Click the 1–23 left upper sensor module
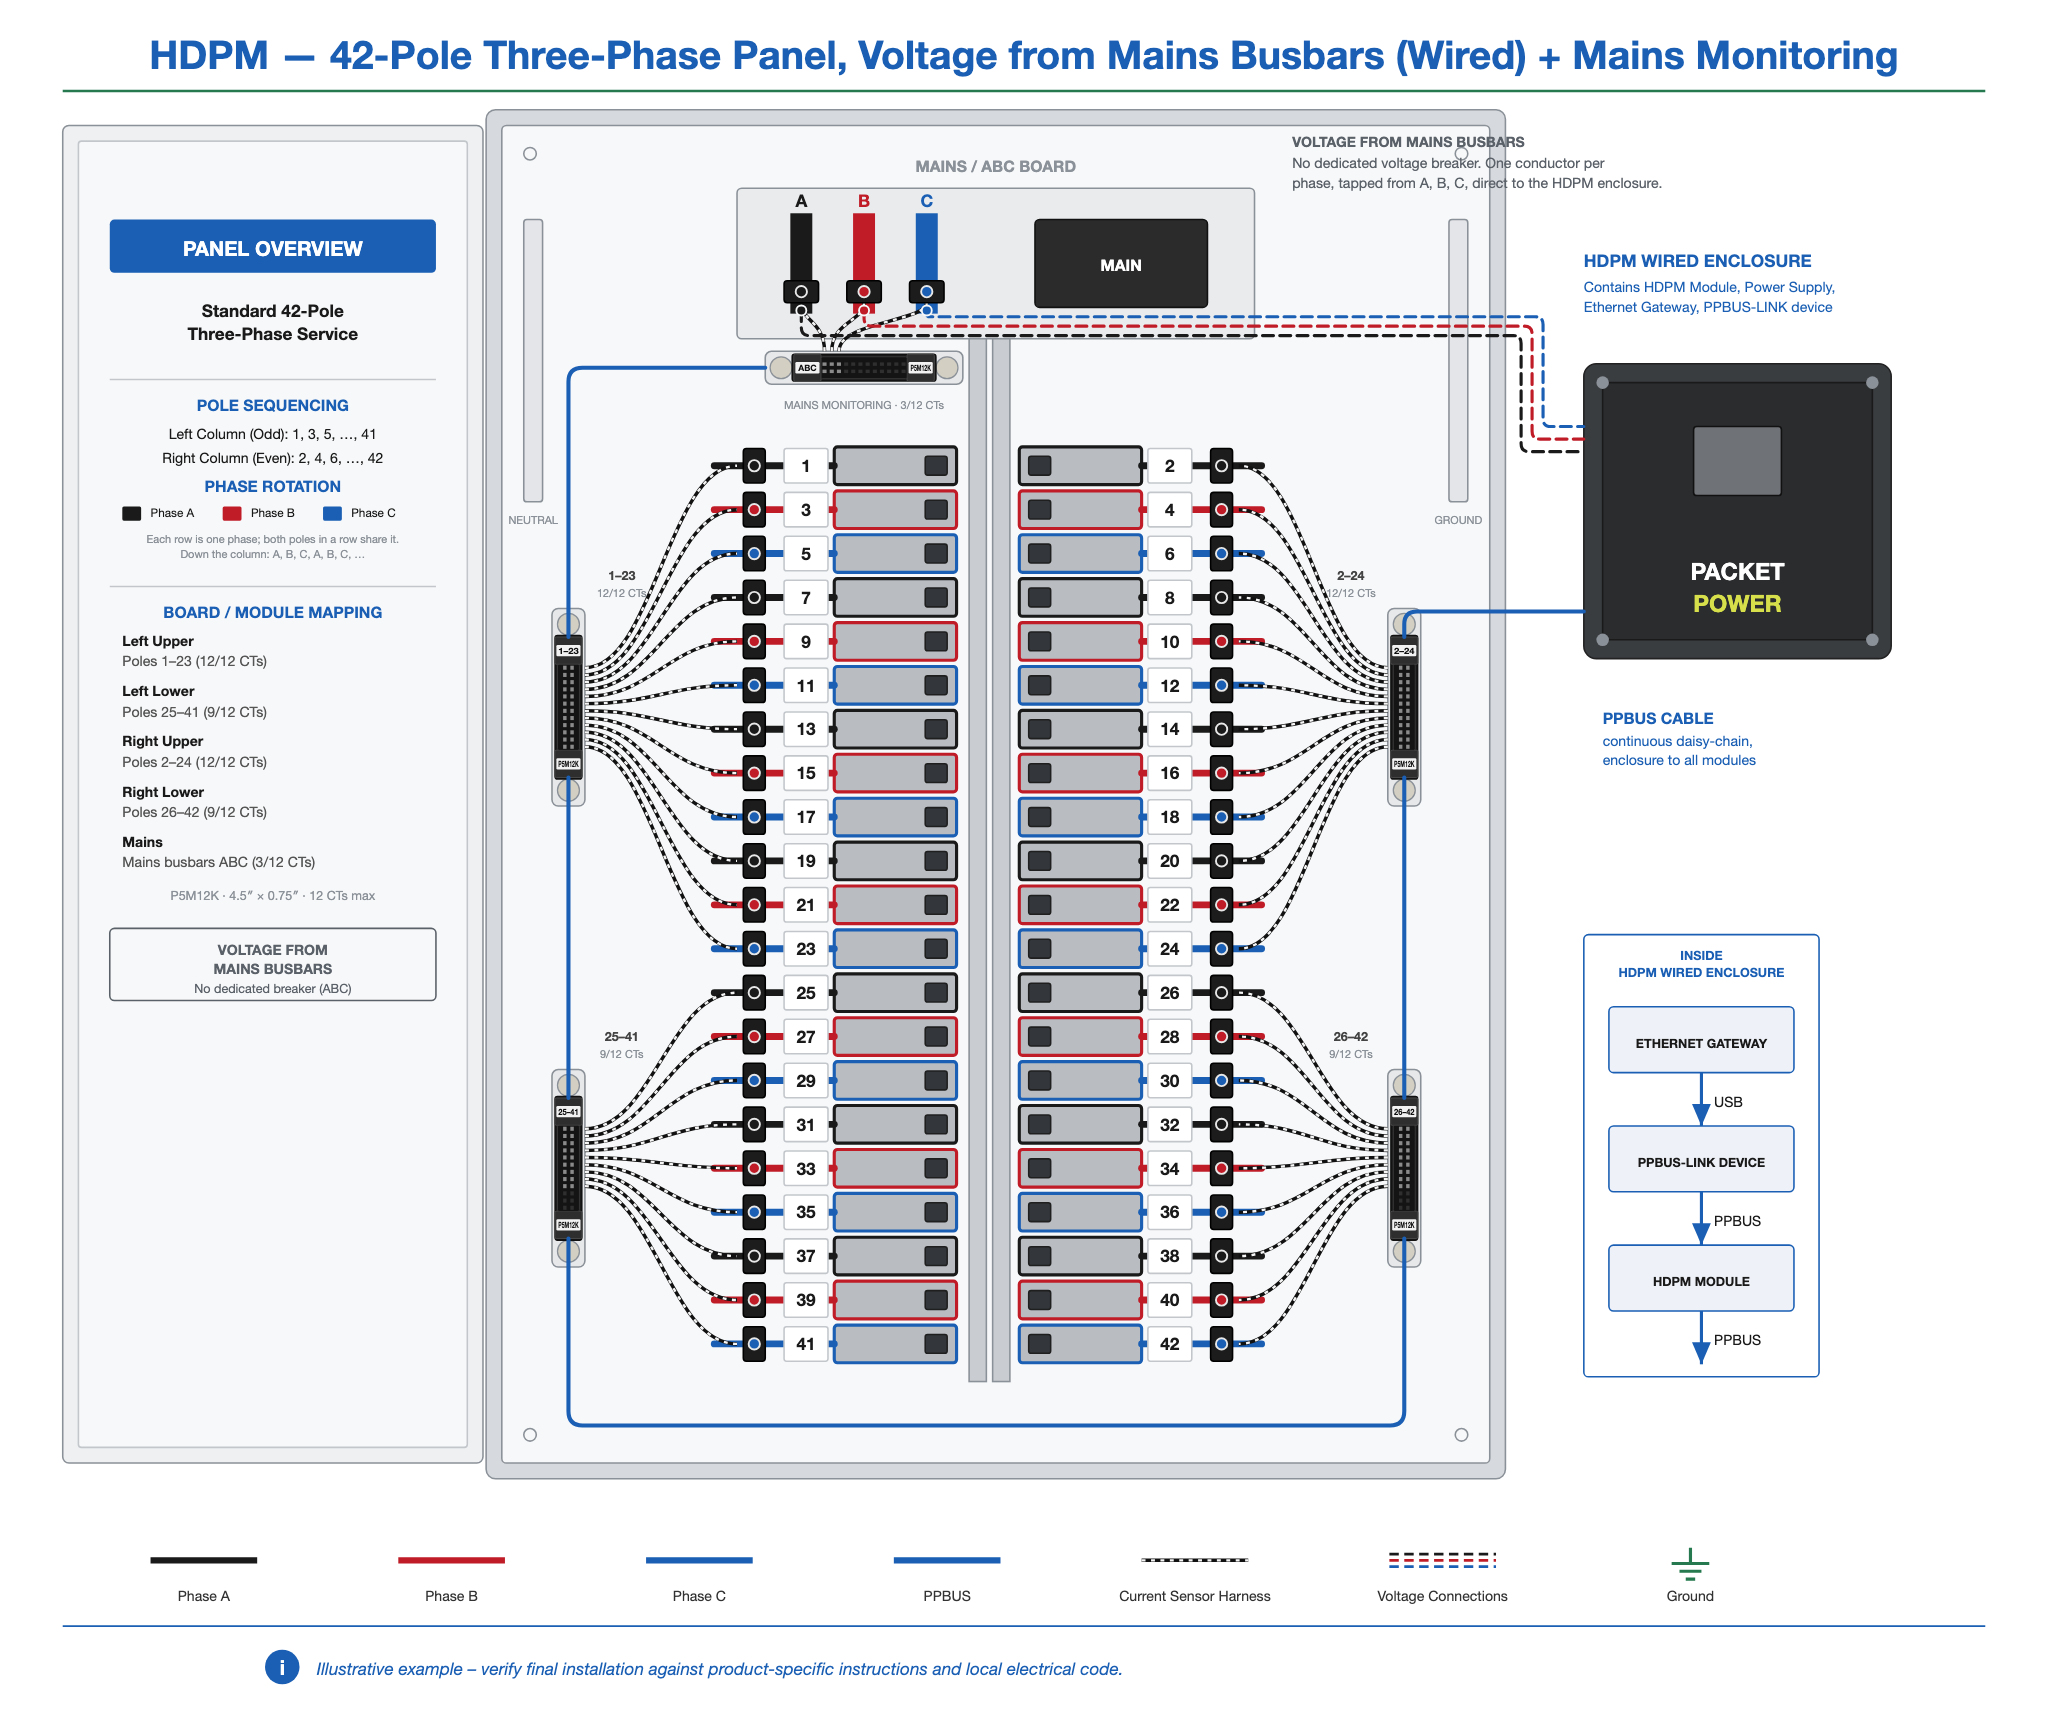Screen dimensions: 2048x1714 (x=568, y=707)
